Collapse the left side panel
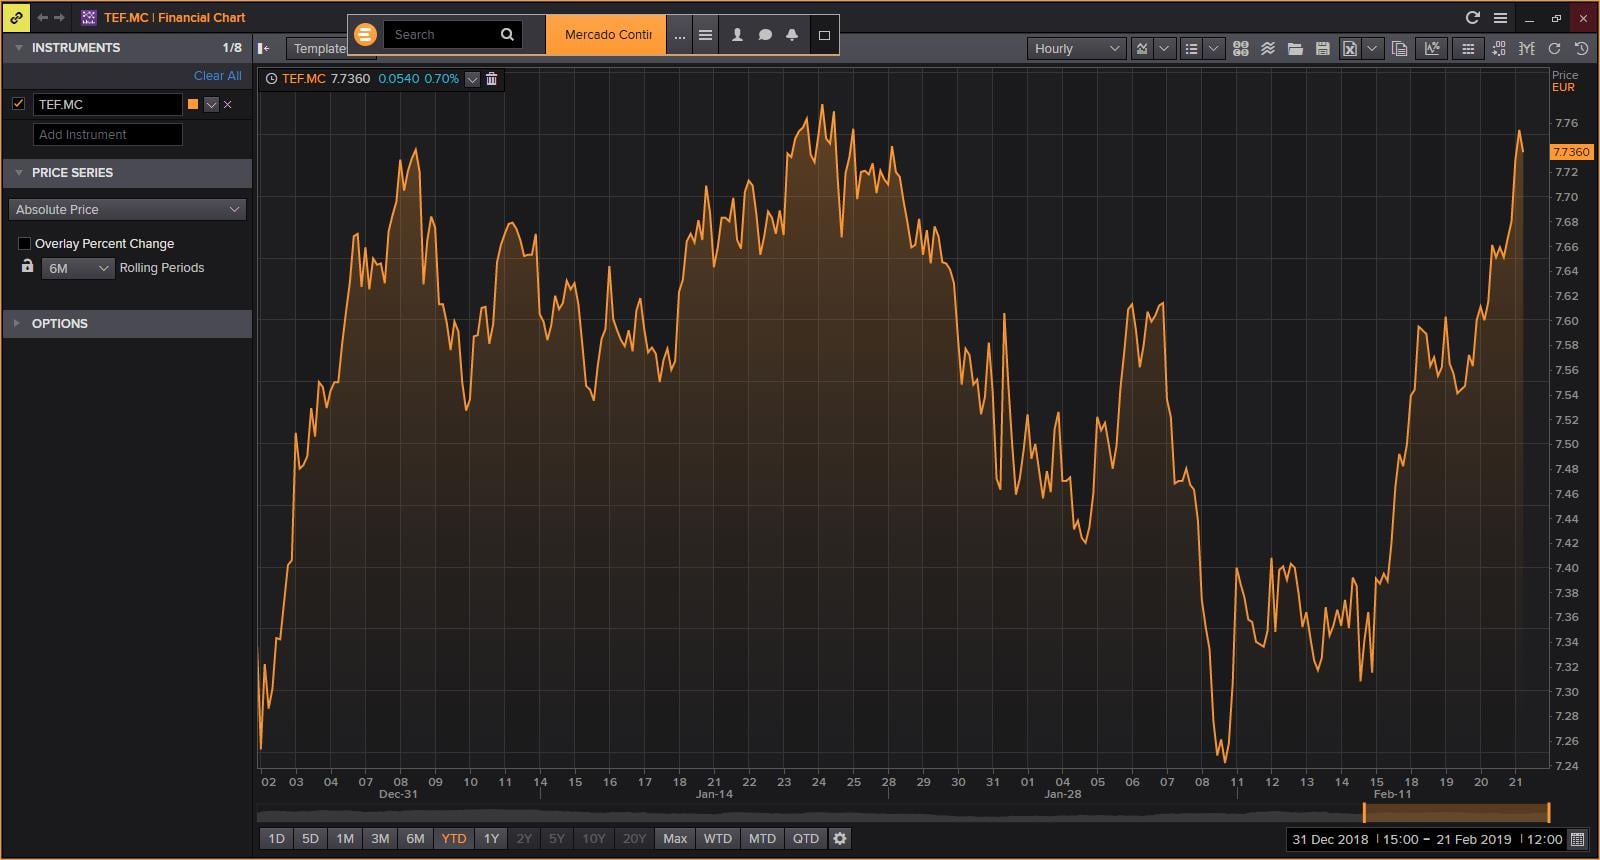 click(x=263, y=48)
